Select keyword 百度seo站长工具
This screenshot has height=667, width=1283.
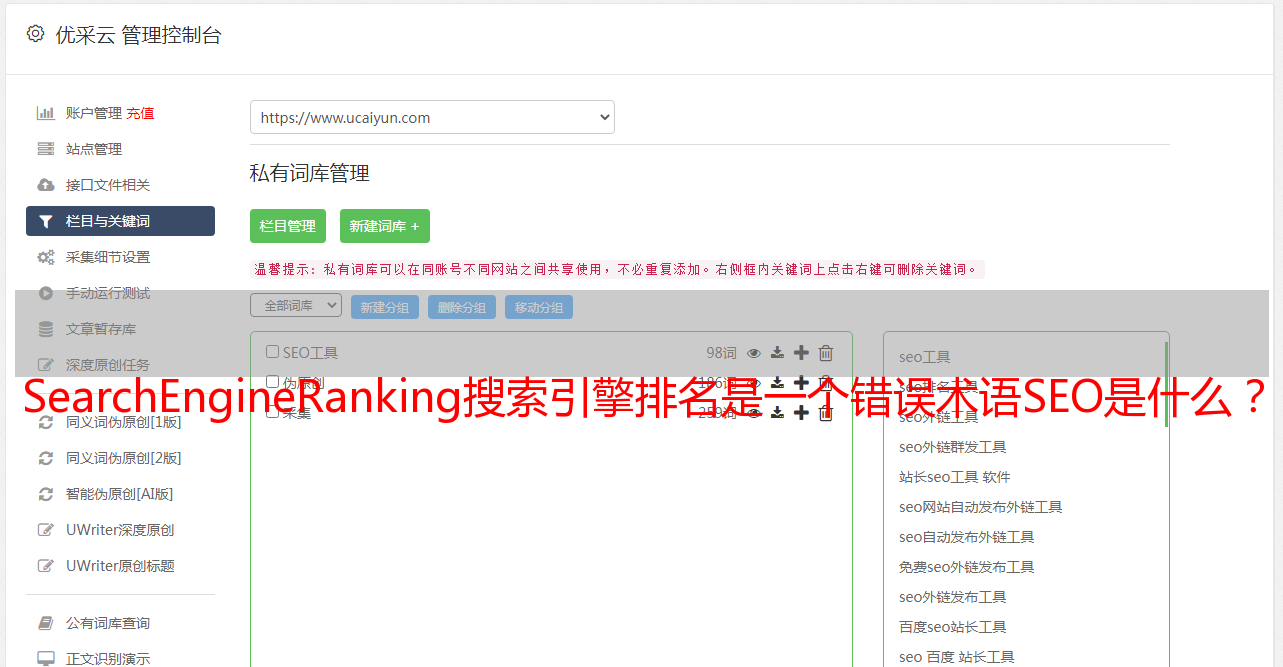pyautogui.click(x=953, y=627)
